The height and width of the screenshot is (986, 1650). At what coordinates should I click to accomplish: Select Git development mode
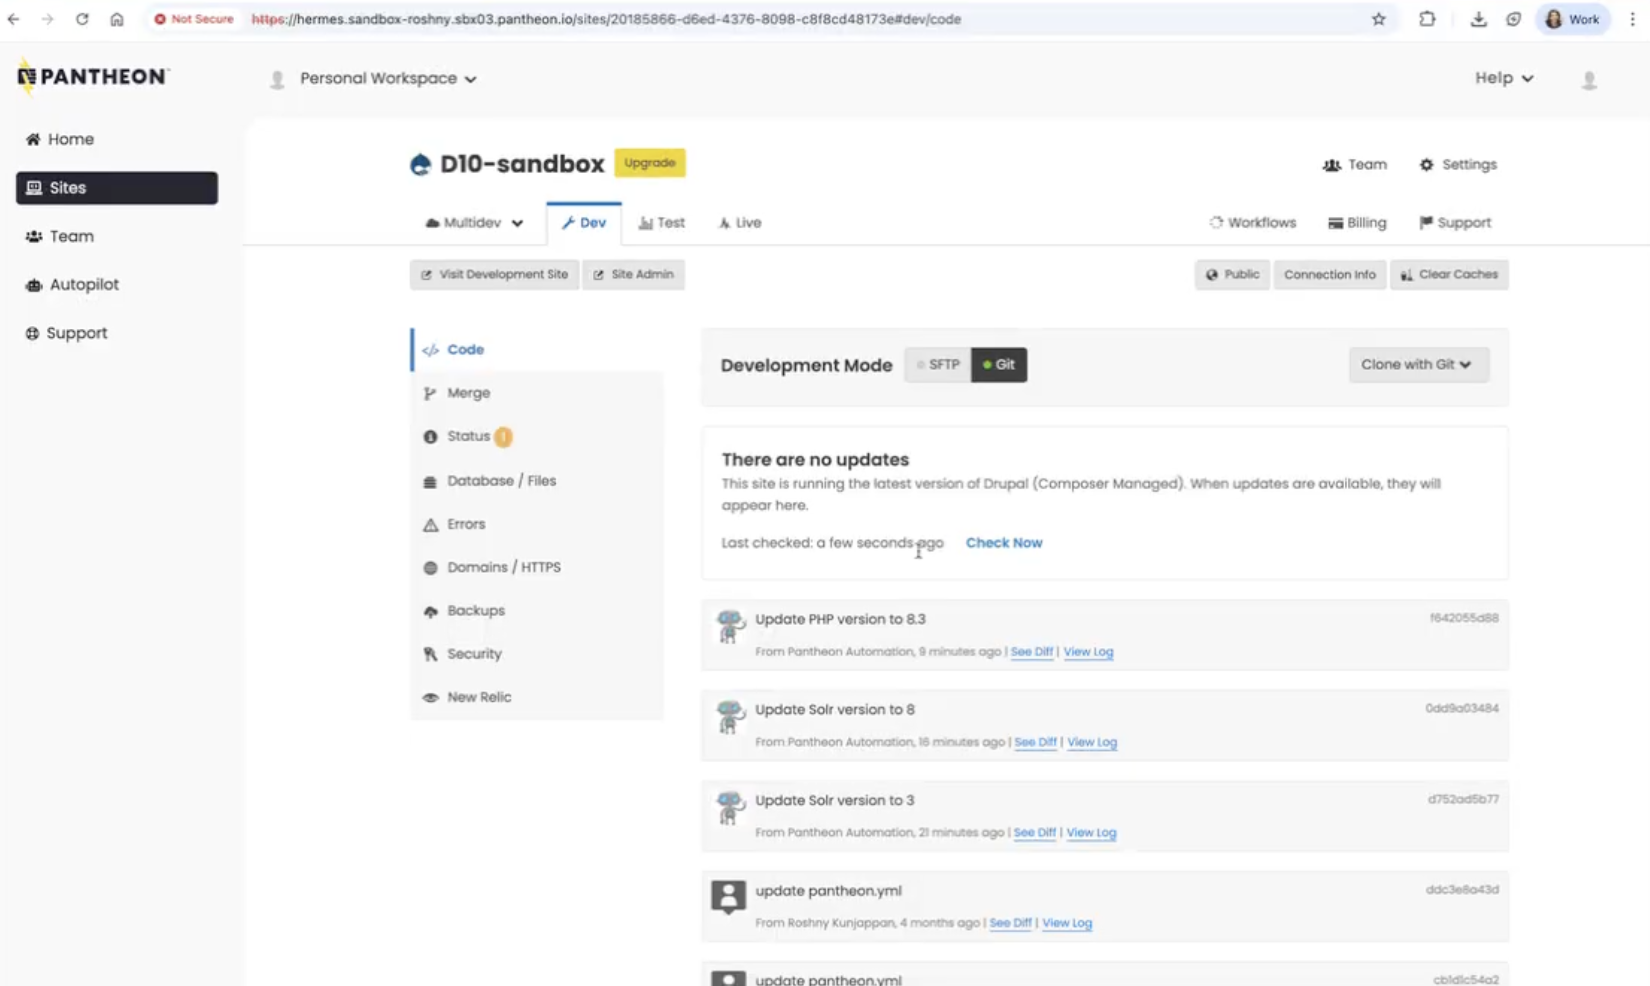(998, 365)
